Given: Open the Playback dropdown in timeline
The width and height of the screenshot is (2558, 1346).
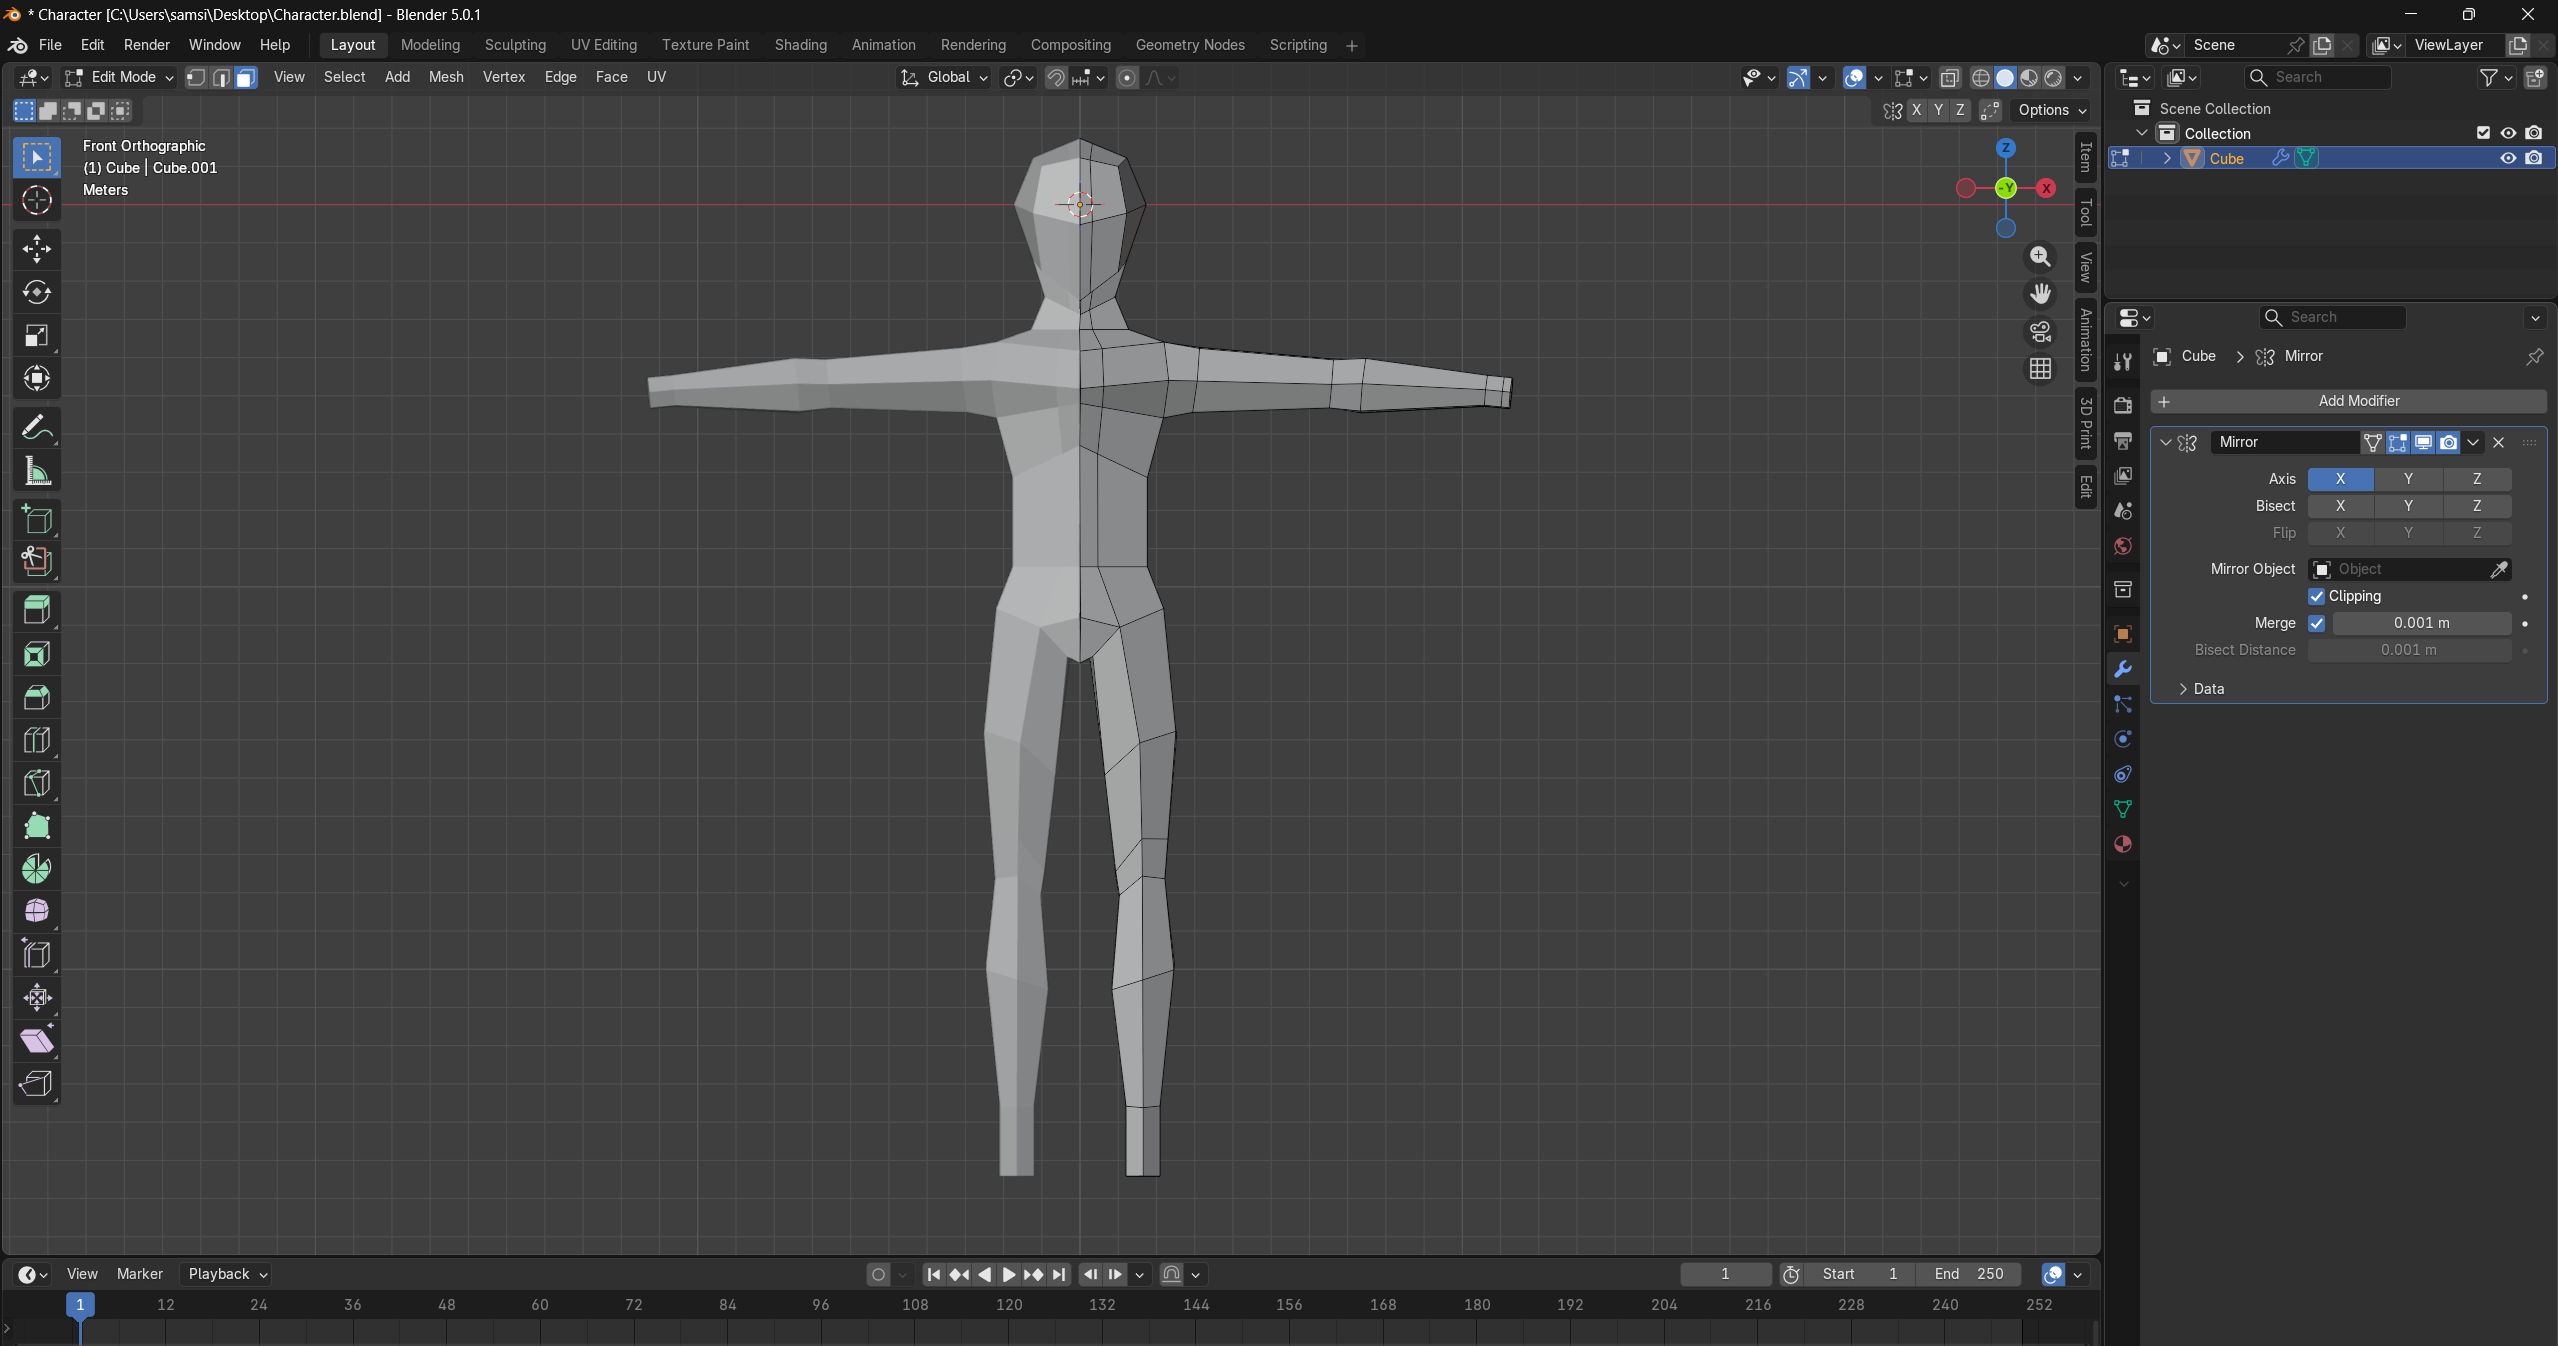Looking at the screenshot, I should point(227,1274).
